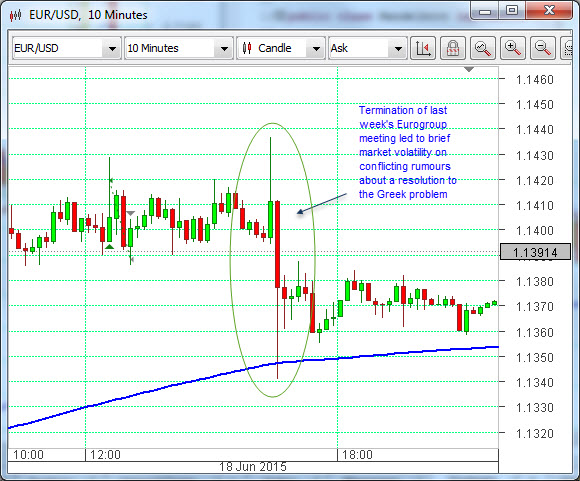Image resolution: width=580 pixels, height=481 pixels.
Task: Click the magnifier auto-zoom chart icon
Action: coord(483,48)
